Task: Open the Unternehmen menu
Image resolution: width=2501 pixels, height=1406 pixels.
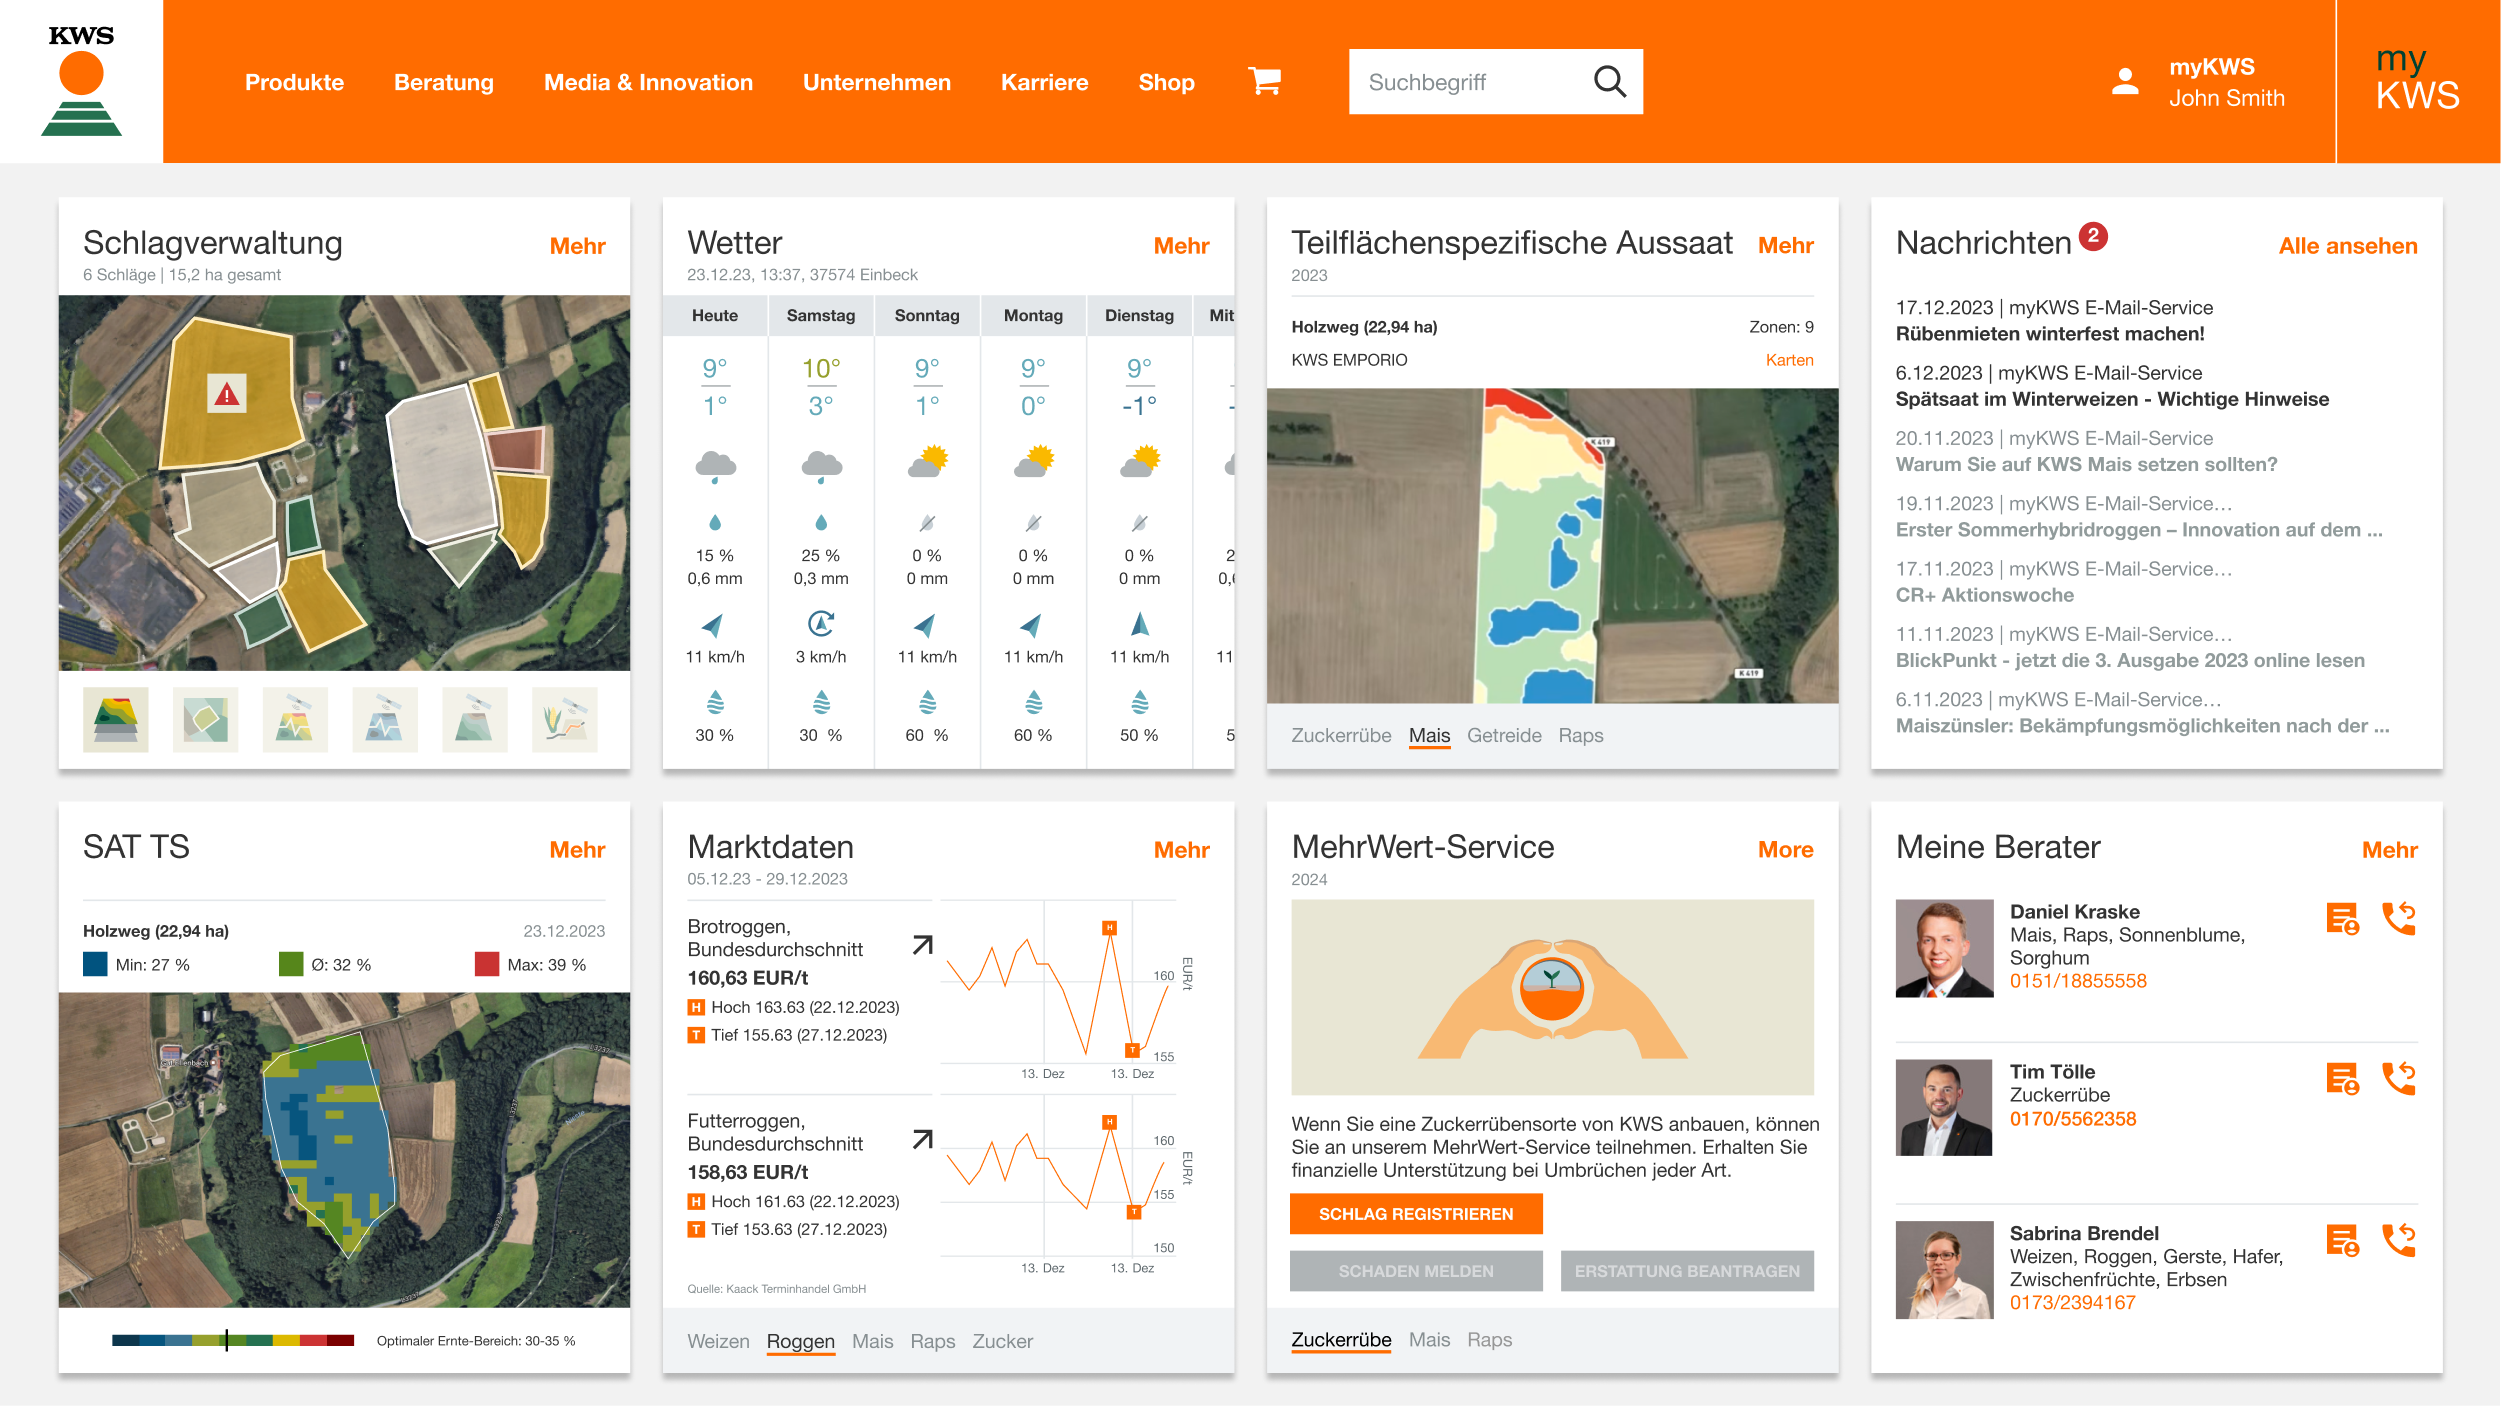Action: coord(877,82)
